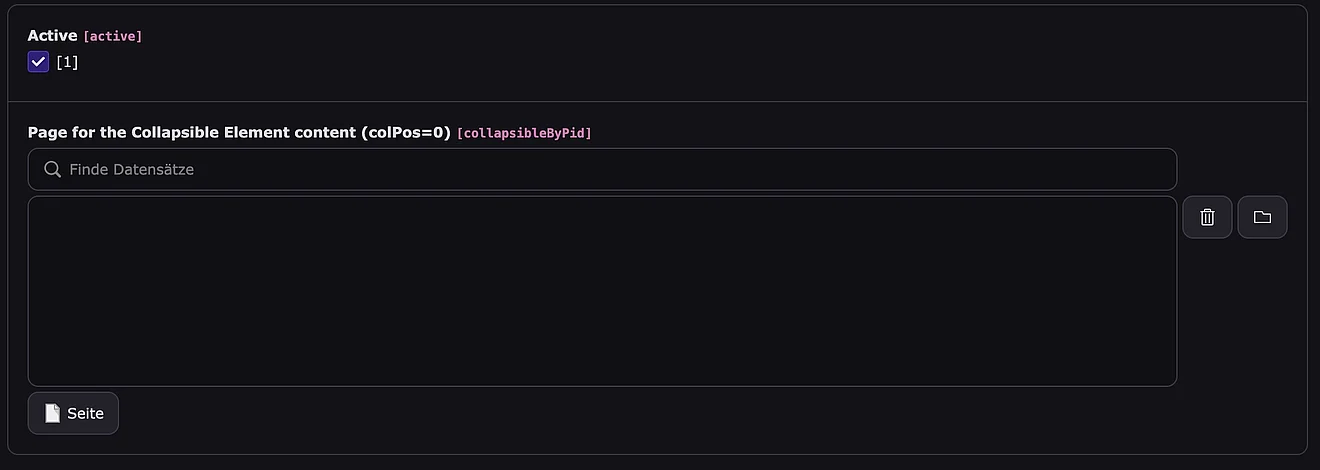Click the 'Seite' button text
This screenshot has width=1320, height=470.
pos(86,413)
